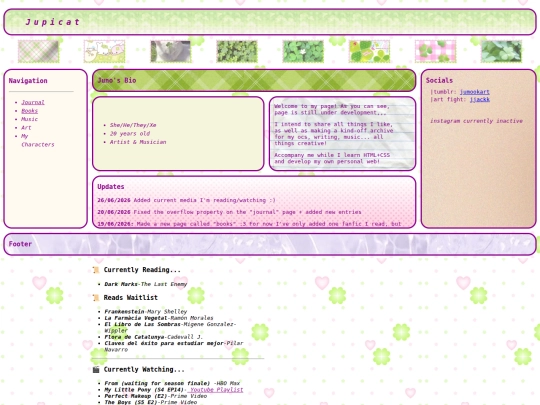540x405 pixels.
Task: Click Frankenstein-Mary Shelley entry
Action: [146, 312]
